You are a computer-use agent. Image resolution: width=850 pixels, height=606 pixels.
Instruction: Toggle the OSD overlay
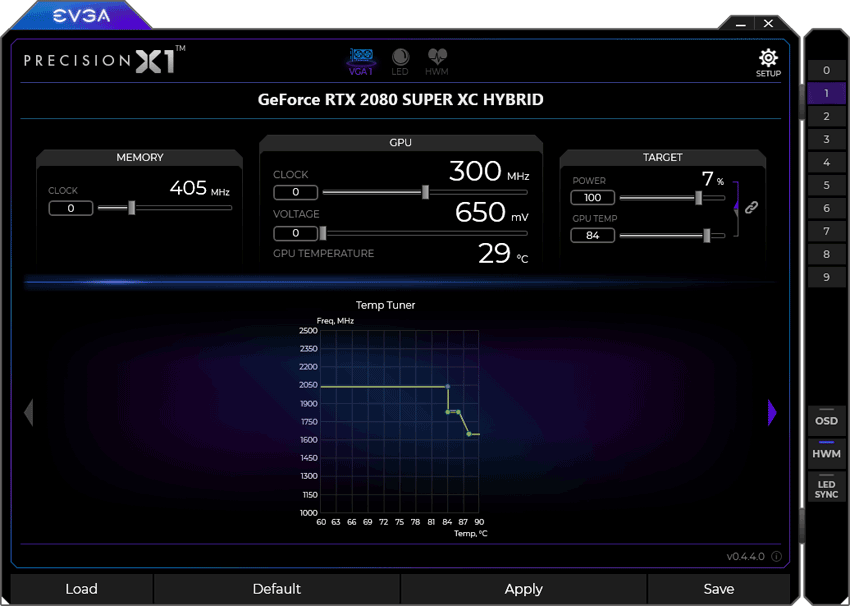point(826,421)
